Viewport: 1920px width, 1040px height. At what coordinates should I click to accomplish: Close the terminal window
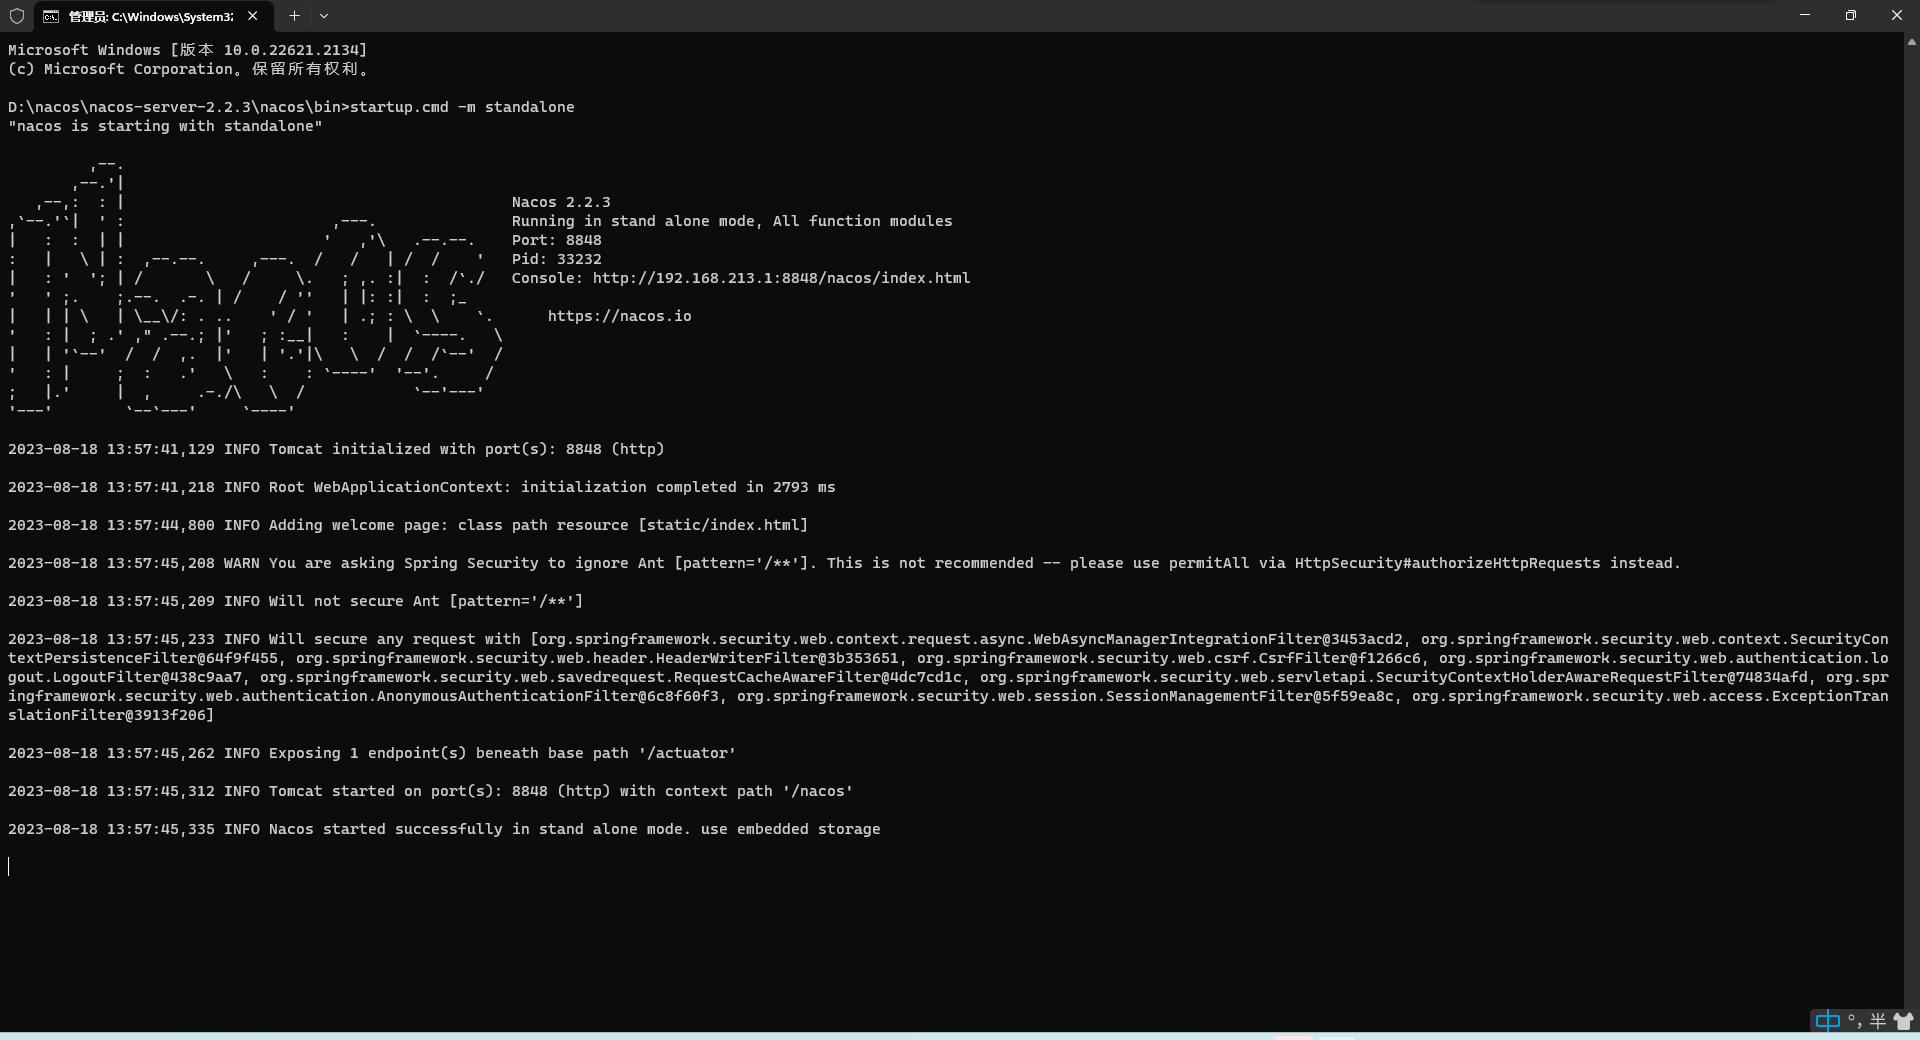coord(1897,15)
